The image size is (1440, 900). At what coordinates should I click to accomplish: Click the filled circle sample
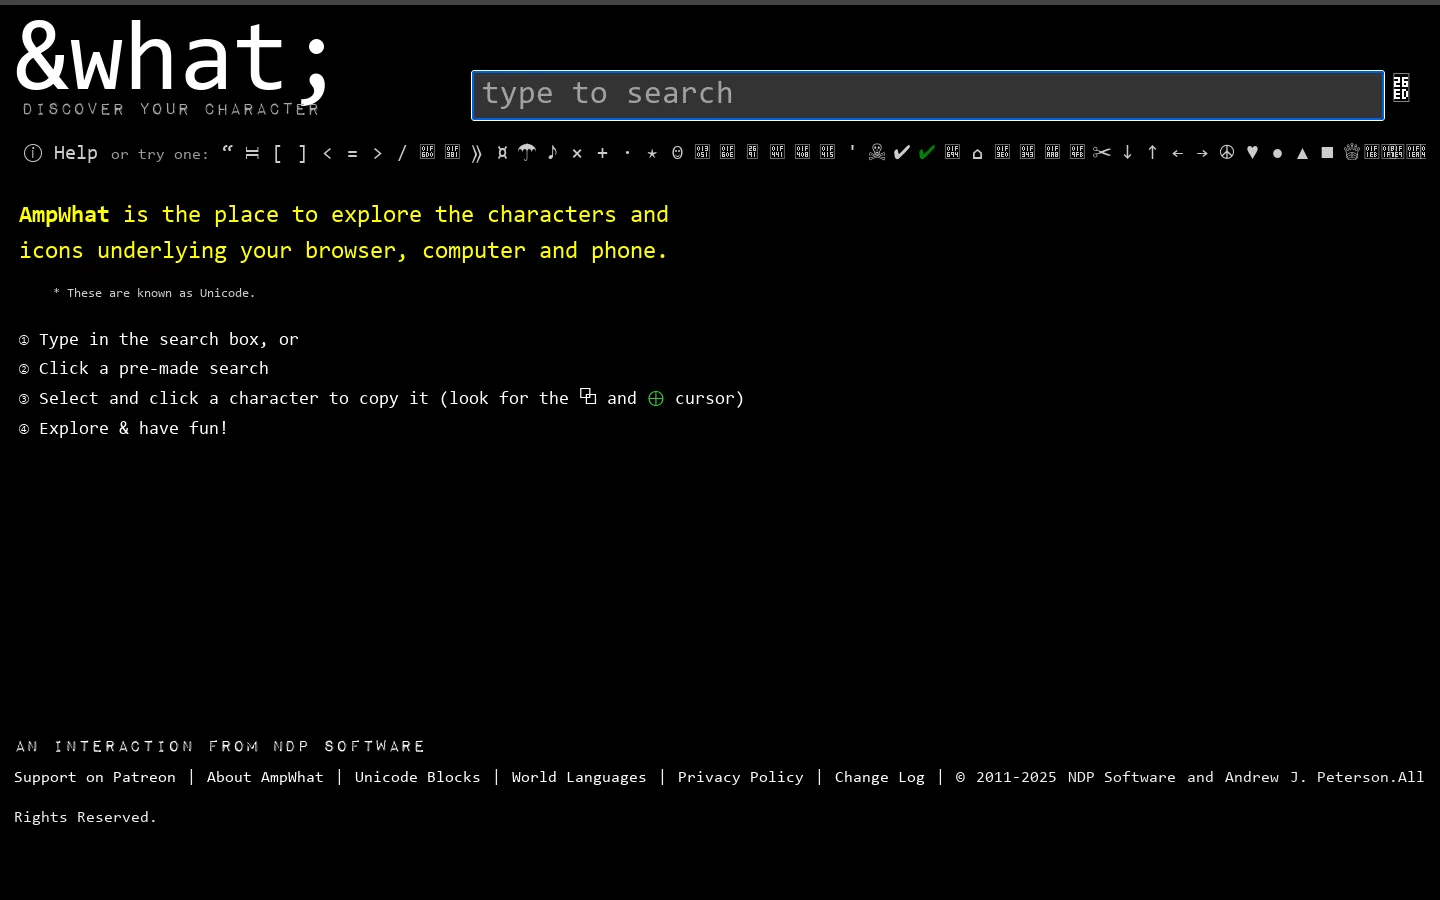(1277, 153)
